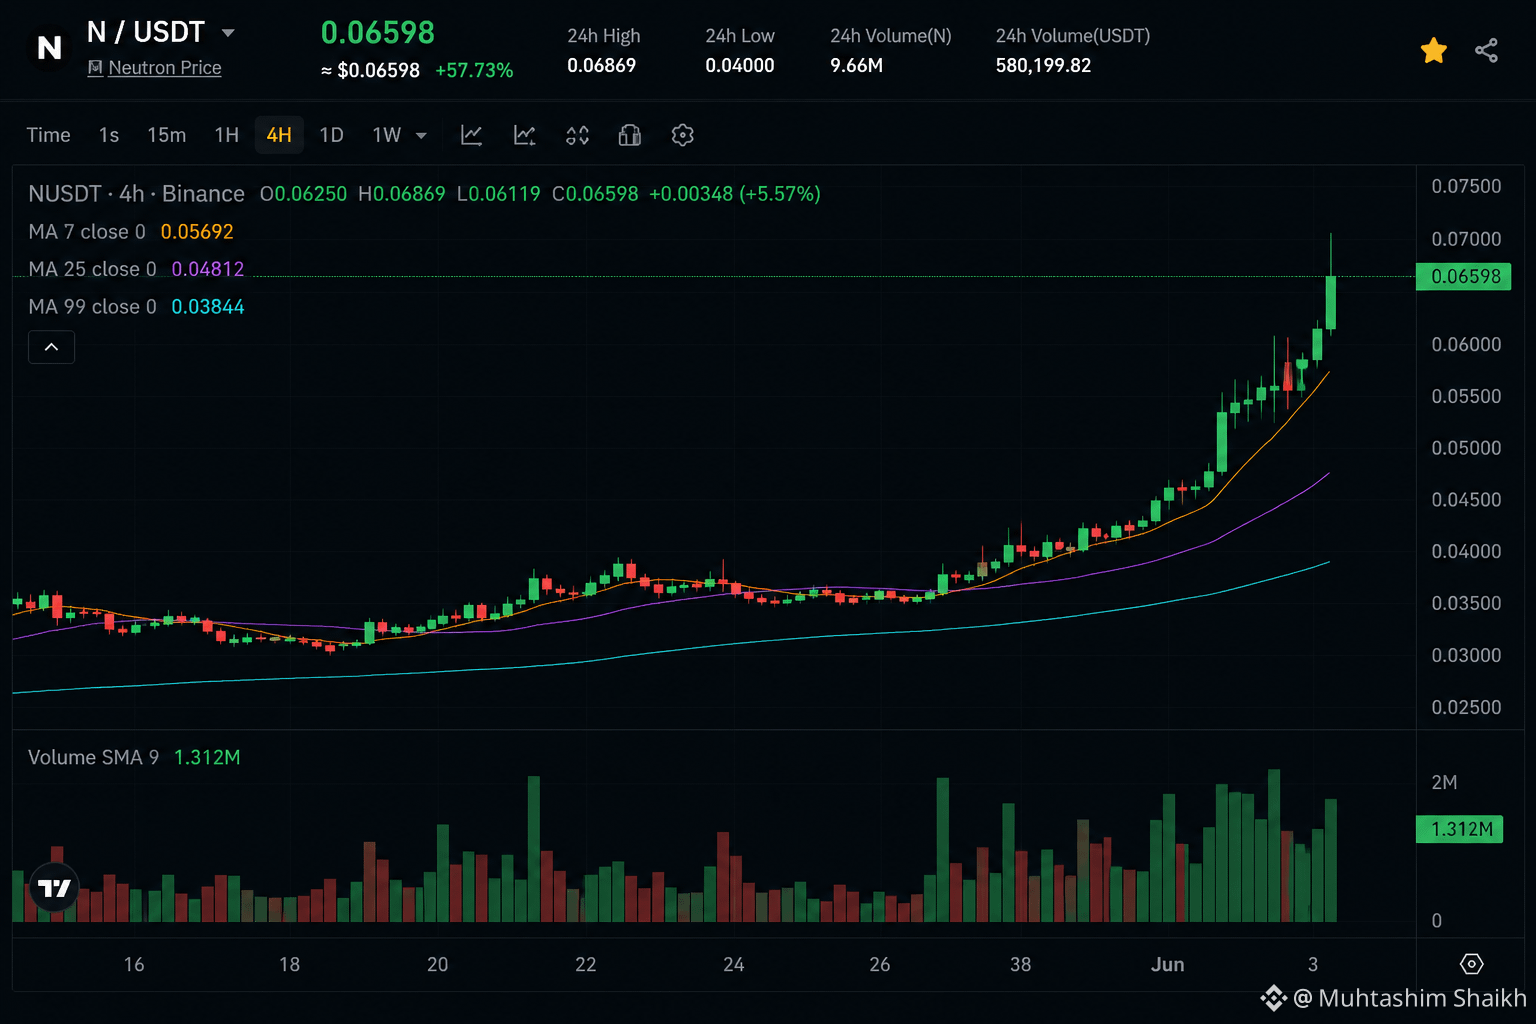Open the technical indicators icon

pyautogui.click(x=524, y=135)
